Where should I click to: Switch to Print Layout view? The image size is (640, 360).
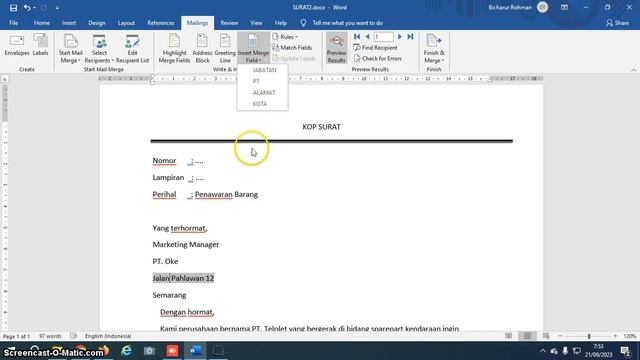pos(527,336)
